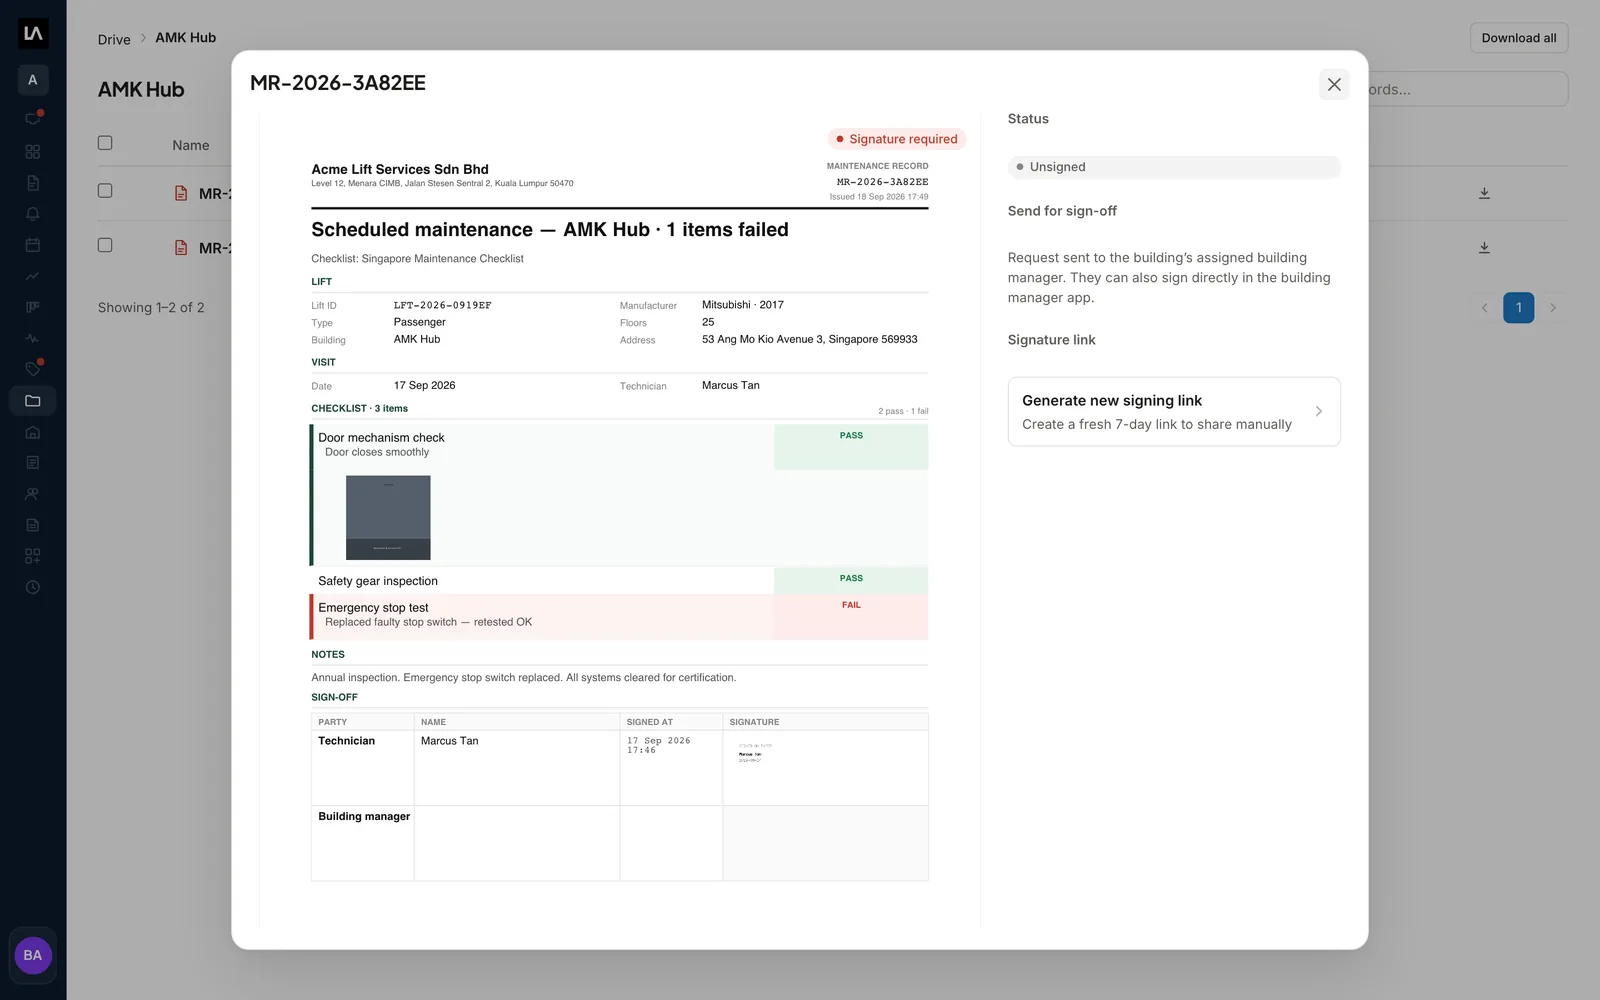
Task: Click the app logo in the sidebar
Action: [33, 34]
